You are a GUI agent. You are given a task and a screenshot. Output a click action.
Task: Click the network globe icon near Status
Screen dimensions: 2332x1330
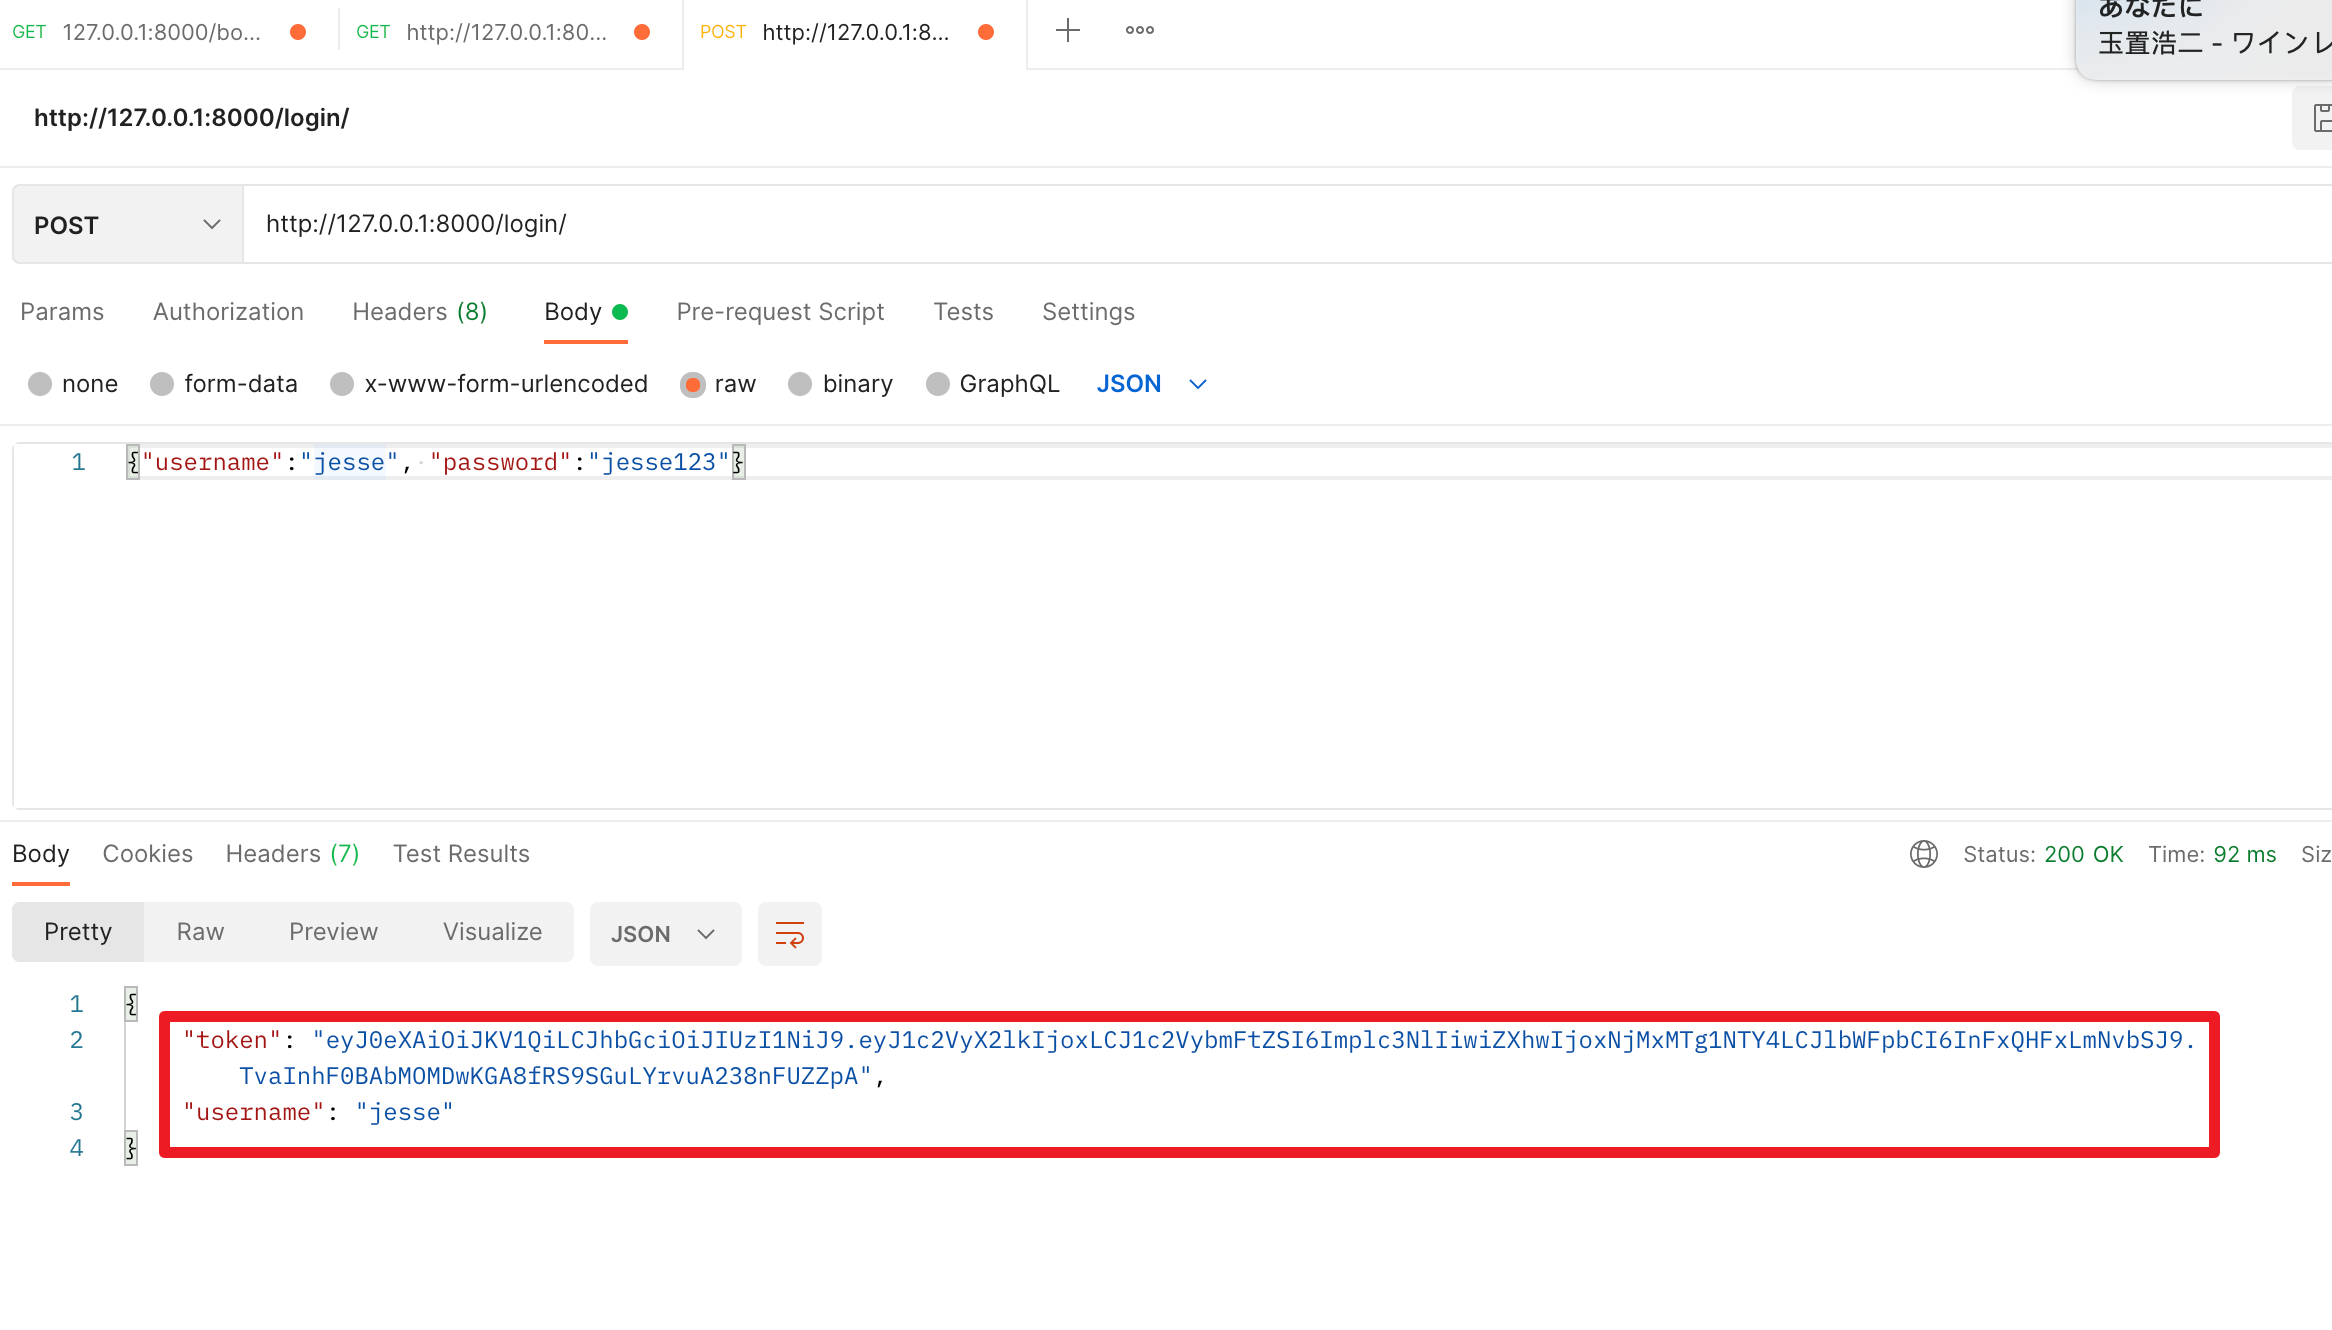[1923, 854]
